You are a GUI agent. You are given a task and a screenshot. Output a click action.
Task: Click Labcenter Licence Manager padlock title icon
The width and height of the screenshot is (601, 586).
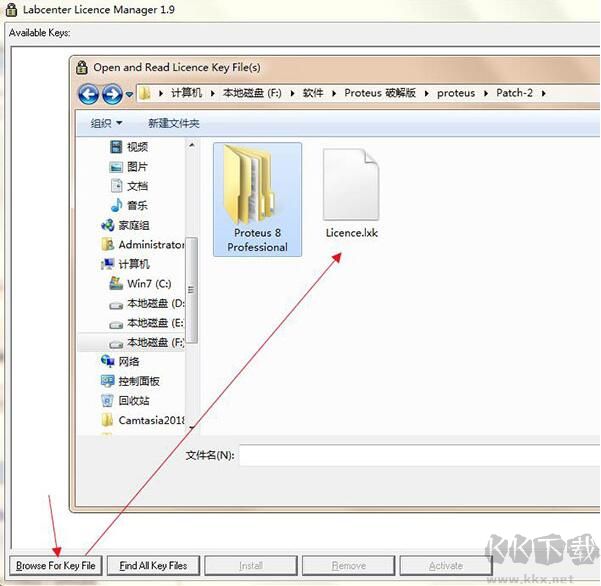(11, 10)
